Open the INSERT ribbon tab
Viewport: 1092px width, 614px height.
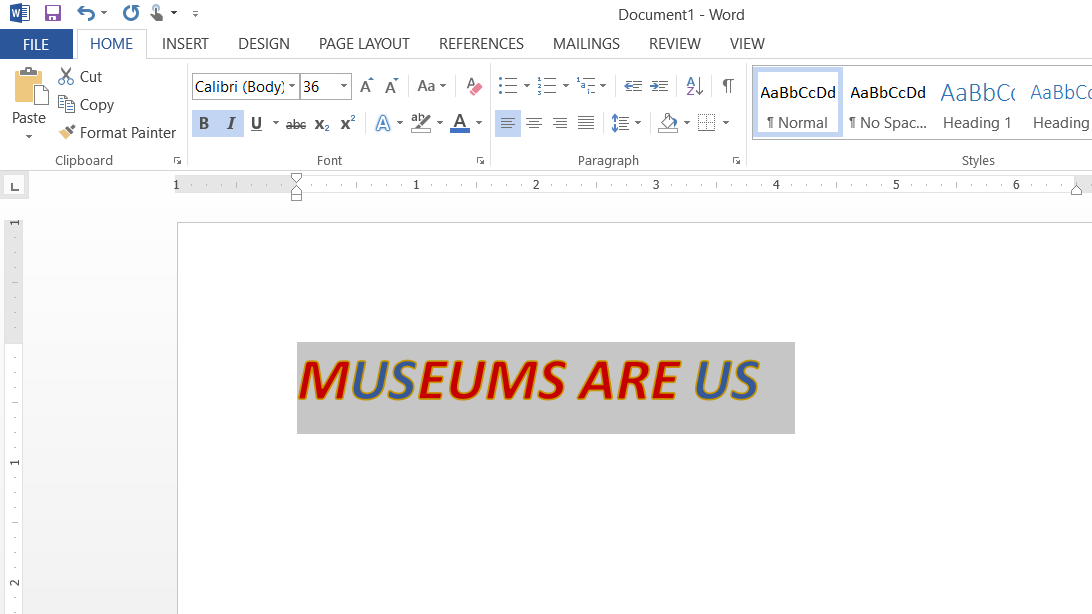[x=185, y=44]
